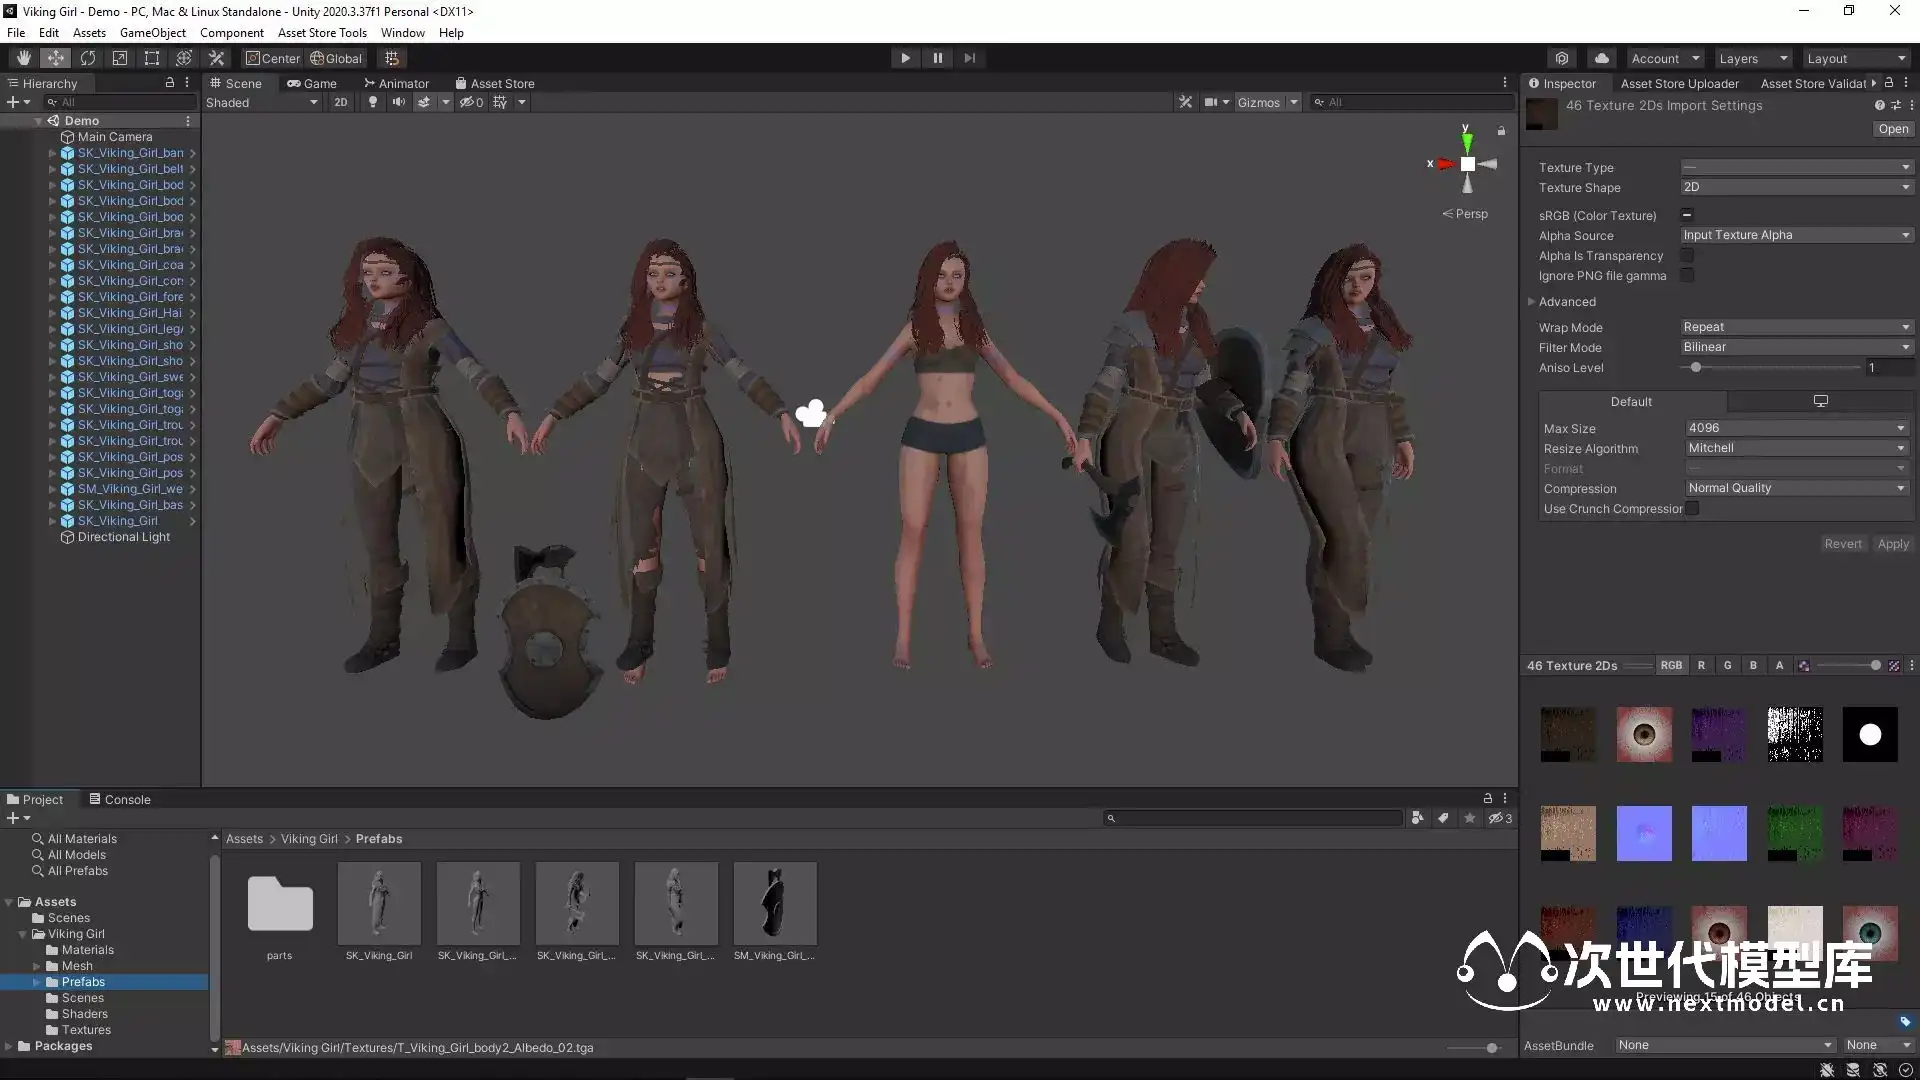Open the Max Size dropdown
This screenshot has height=1080, width=1920.
pos(1796,428)
